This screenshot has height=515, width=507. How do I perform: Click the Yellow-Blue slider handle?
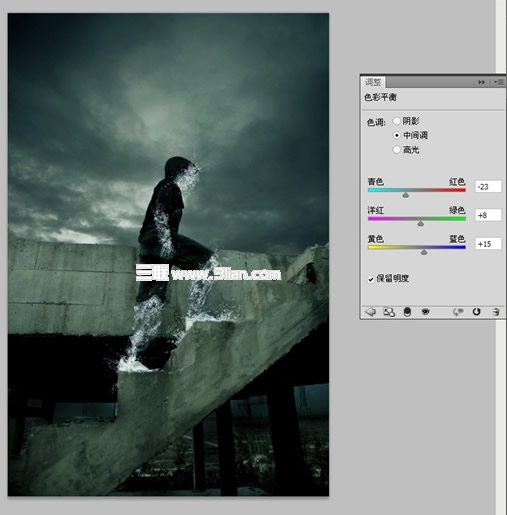[424, 252]
